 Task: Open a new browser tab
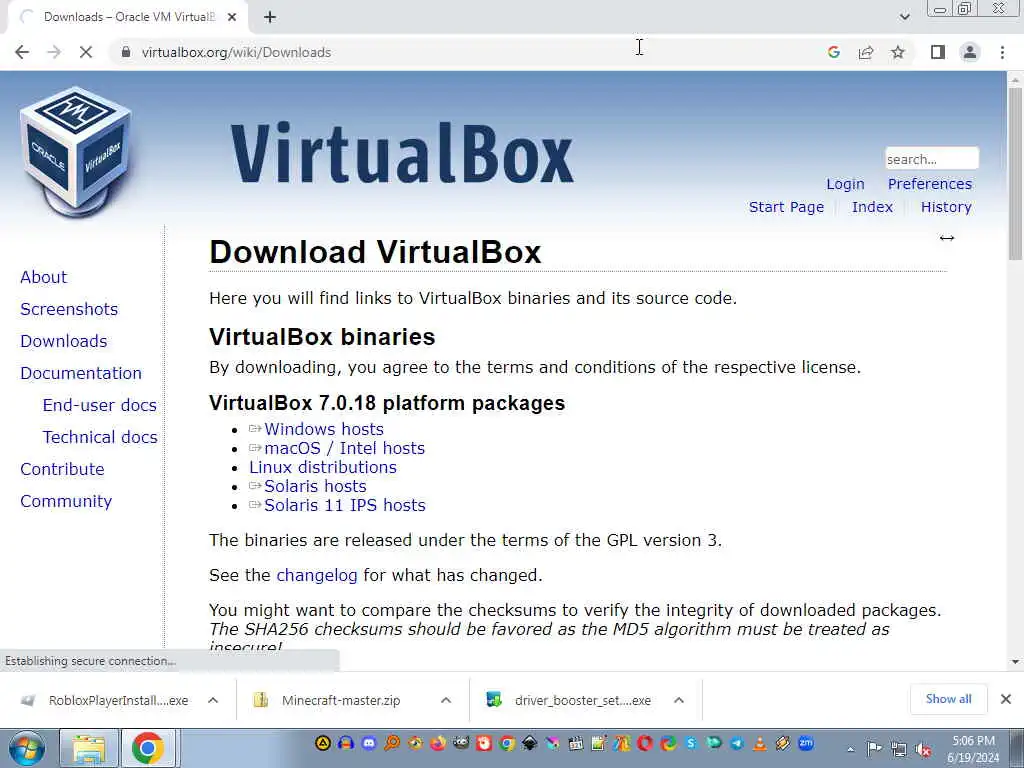270,17
